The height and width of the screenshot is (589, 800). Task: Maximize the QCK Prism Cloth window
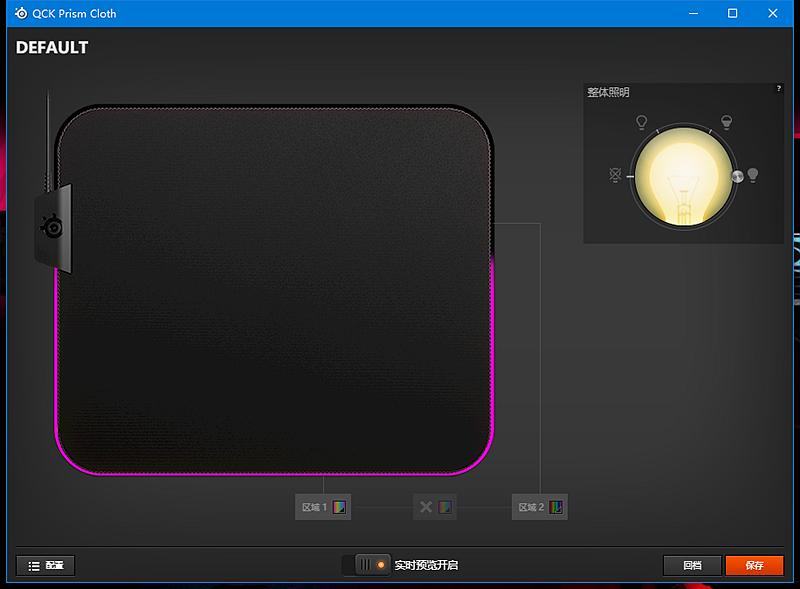pos(732,13)
